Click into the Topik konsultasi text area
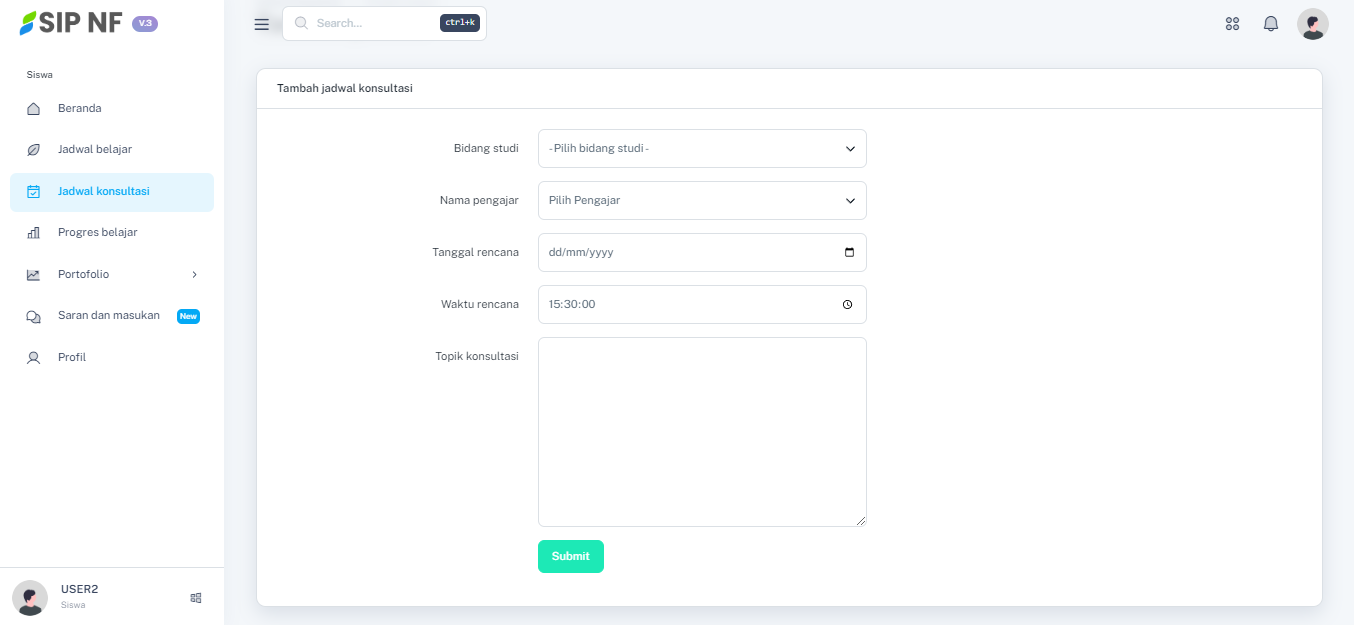 [701, 432]
